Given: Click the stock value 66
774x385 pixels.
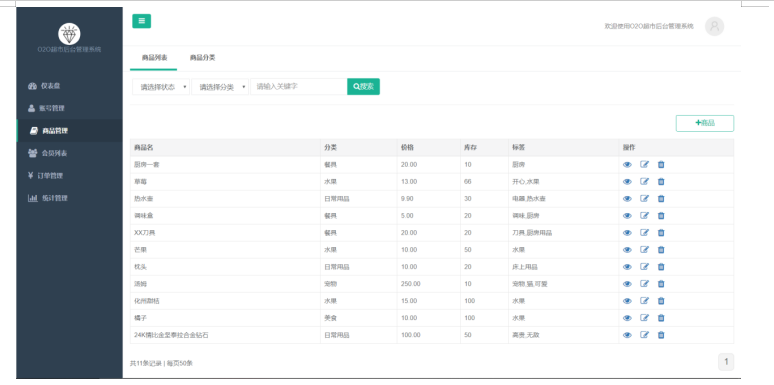Looking at the screenshot, I should (x=467, y=182).
